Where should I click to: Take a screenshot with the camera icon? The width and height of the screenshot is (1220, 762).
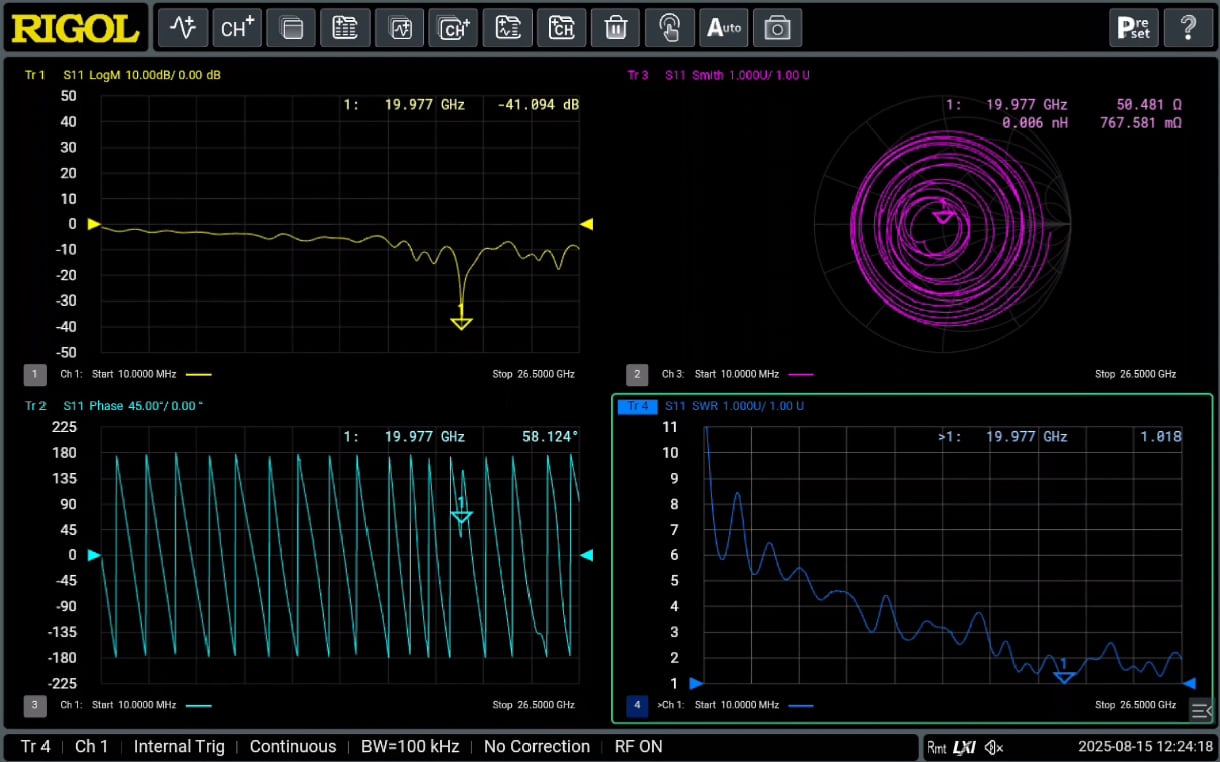[777, 28]
